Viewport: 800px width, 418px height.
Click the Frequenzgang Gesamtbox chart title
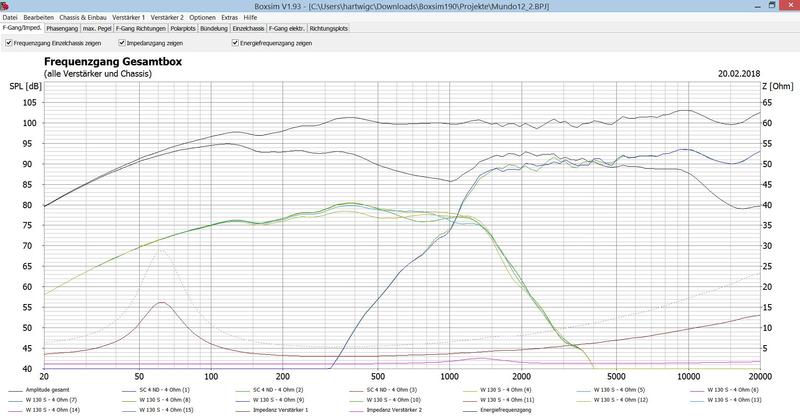tap(113, 62)
